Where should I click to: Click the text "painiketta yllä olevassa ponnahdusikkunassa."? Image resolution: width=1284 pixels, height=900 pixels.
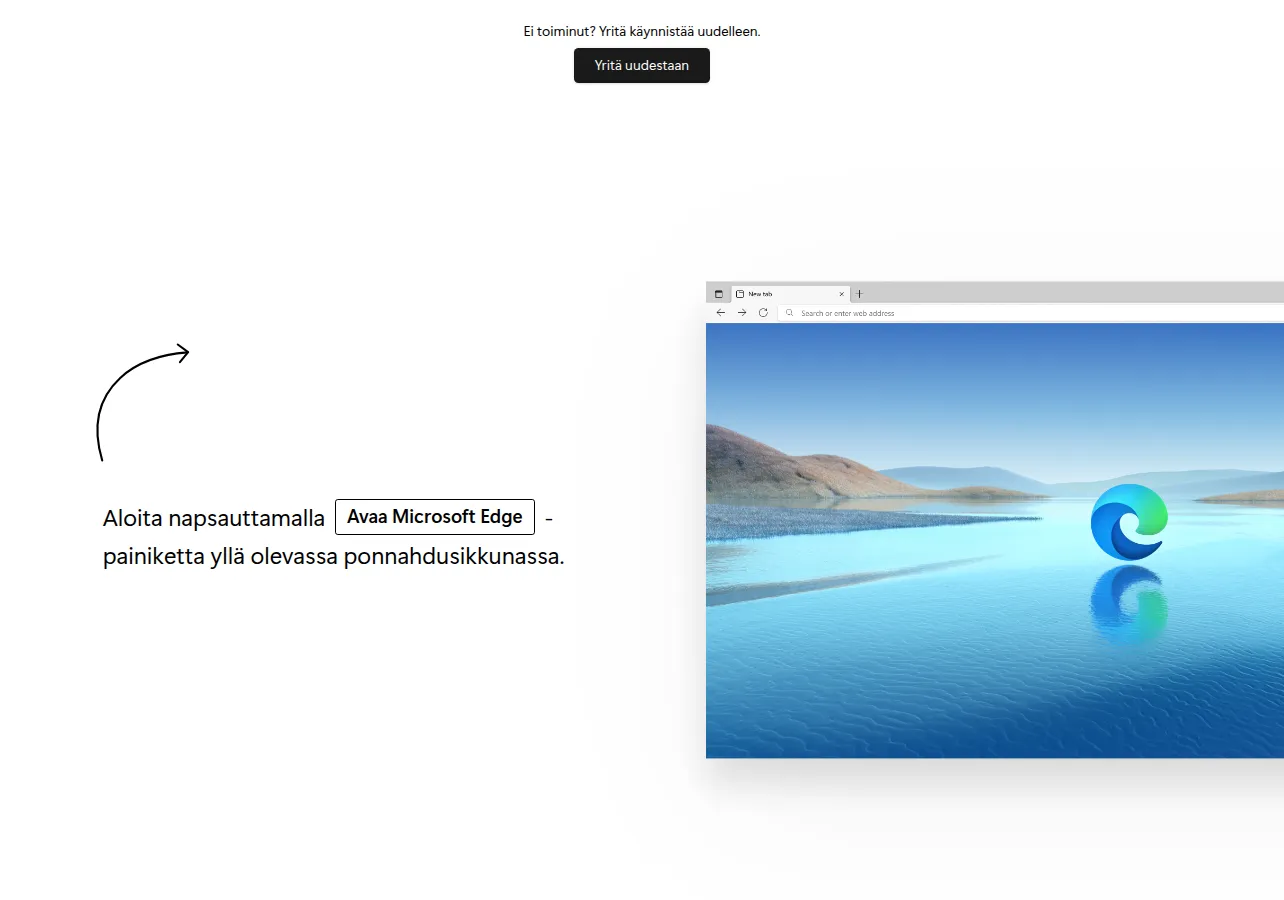334,557
